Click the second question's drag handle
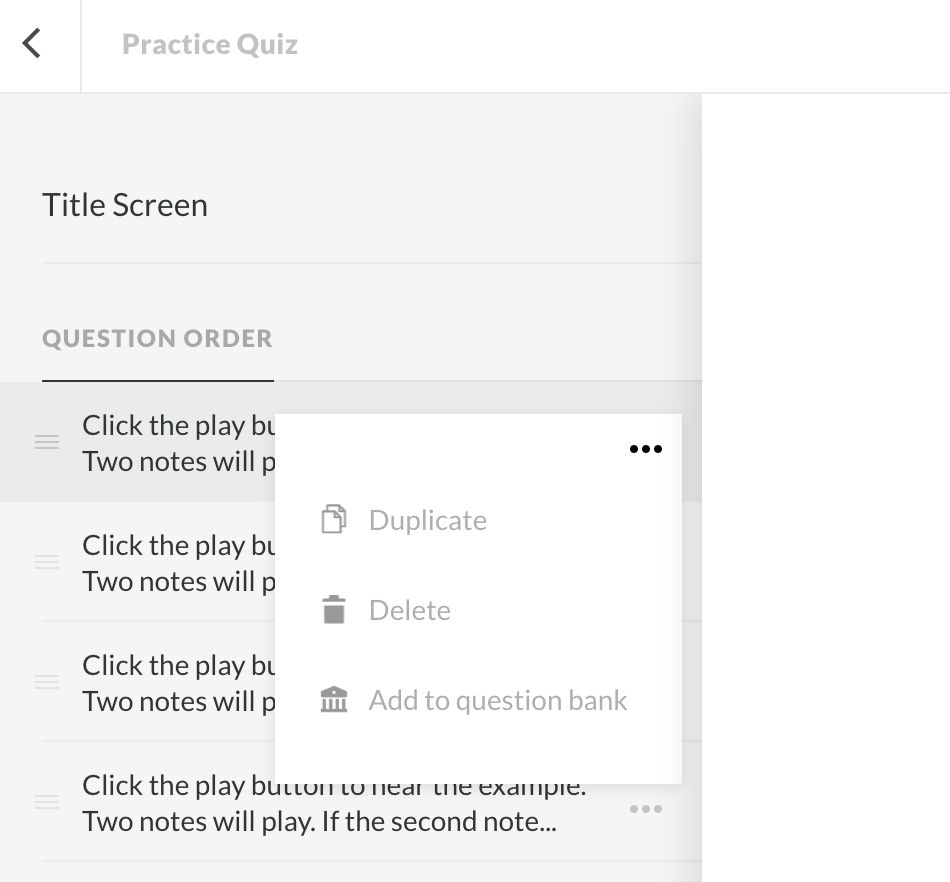Viewport: 950px width, 882px height. [x=47, y=562]
